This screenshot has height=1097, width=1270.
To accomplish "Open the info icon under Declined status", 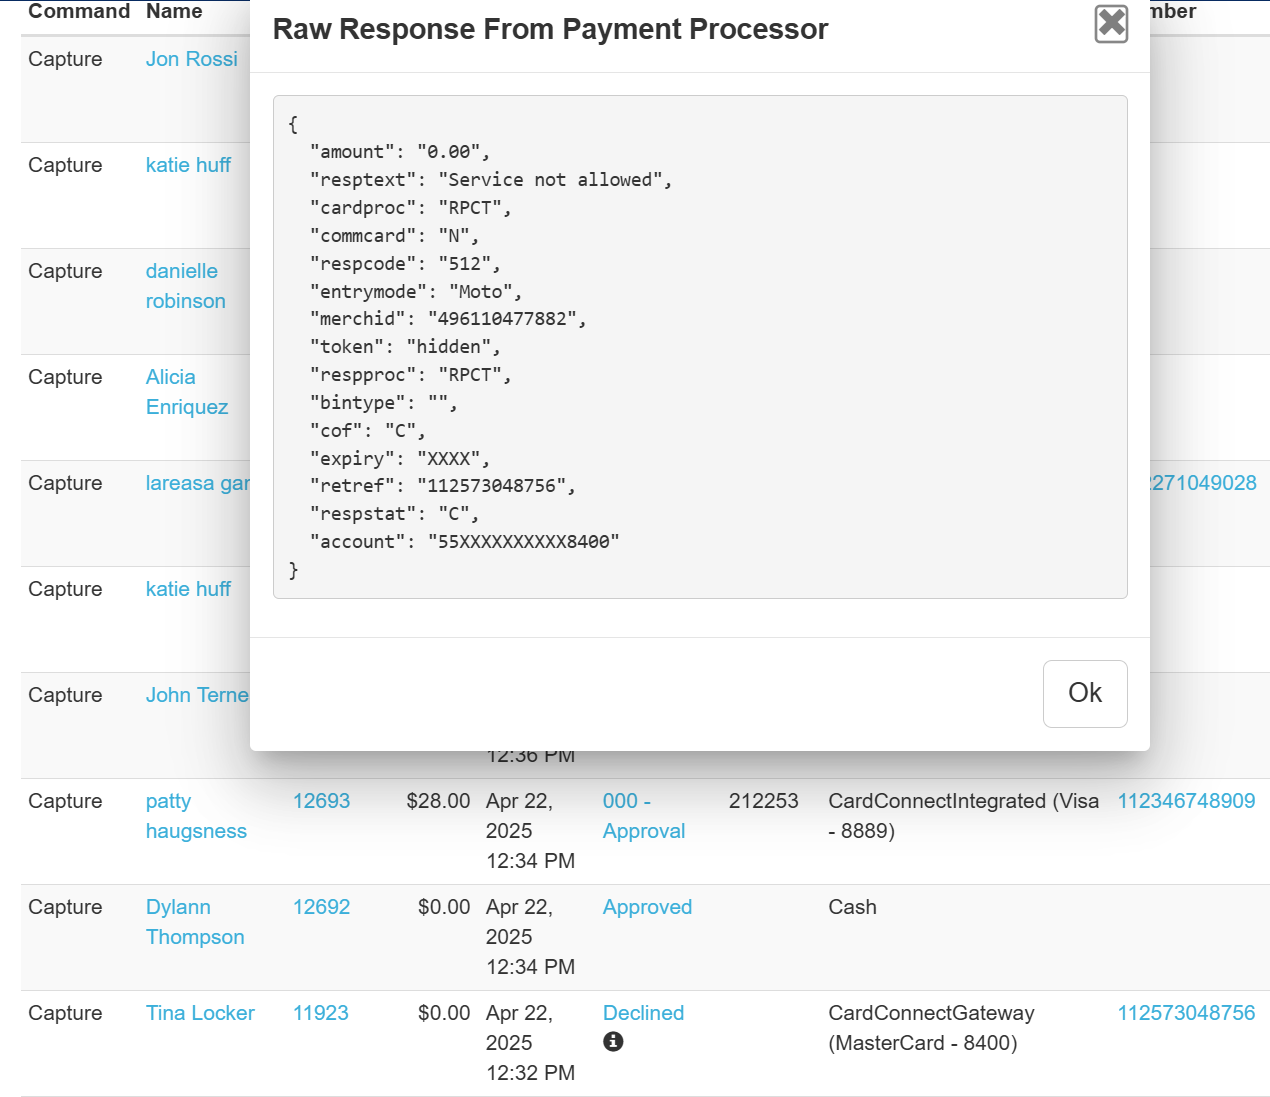I will tap(613, 1041).
